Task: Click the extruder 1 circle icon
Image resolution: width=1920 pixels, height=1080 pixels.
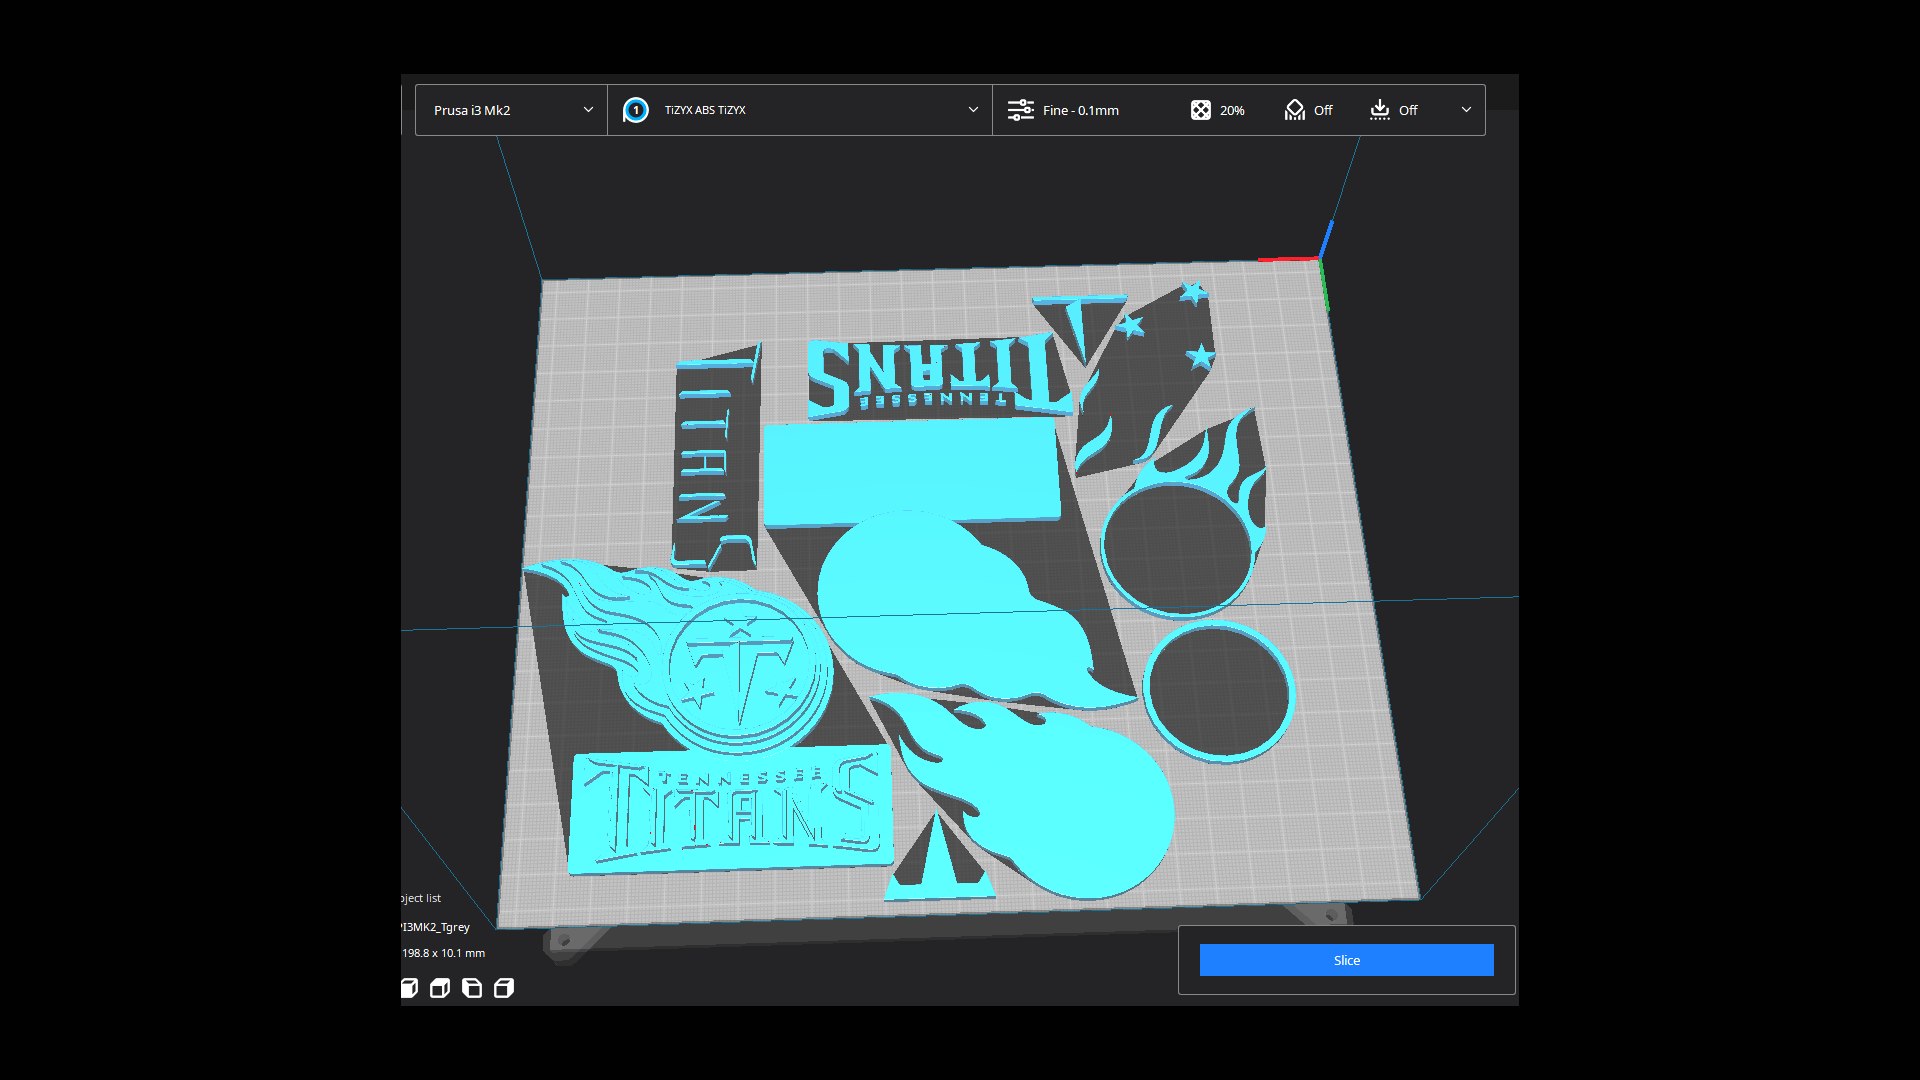Action: tap(636, 110)
